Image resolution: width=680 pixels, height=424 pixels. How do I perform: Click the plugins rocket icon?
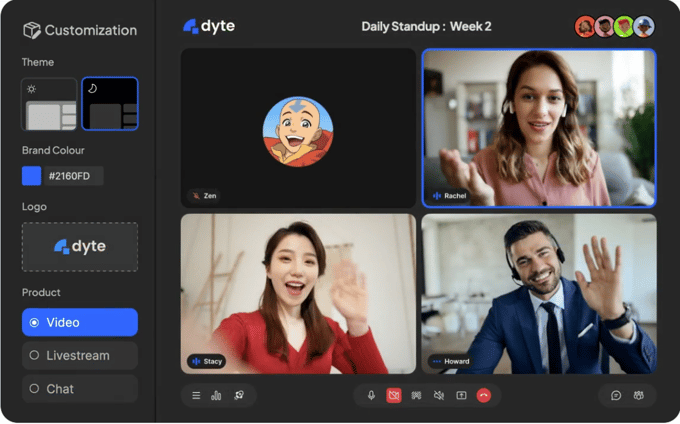[239, 395]
